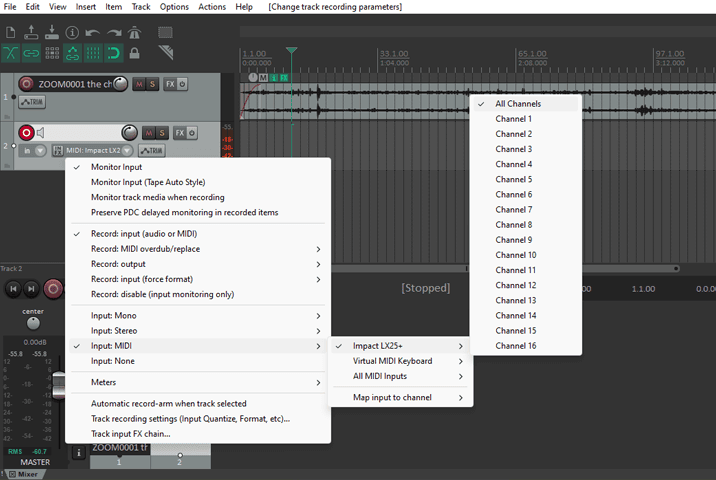This screenshot has height=480, width=716.
Task: Toggle auto-crossfade toolbar icon
Action: [11, 53]
